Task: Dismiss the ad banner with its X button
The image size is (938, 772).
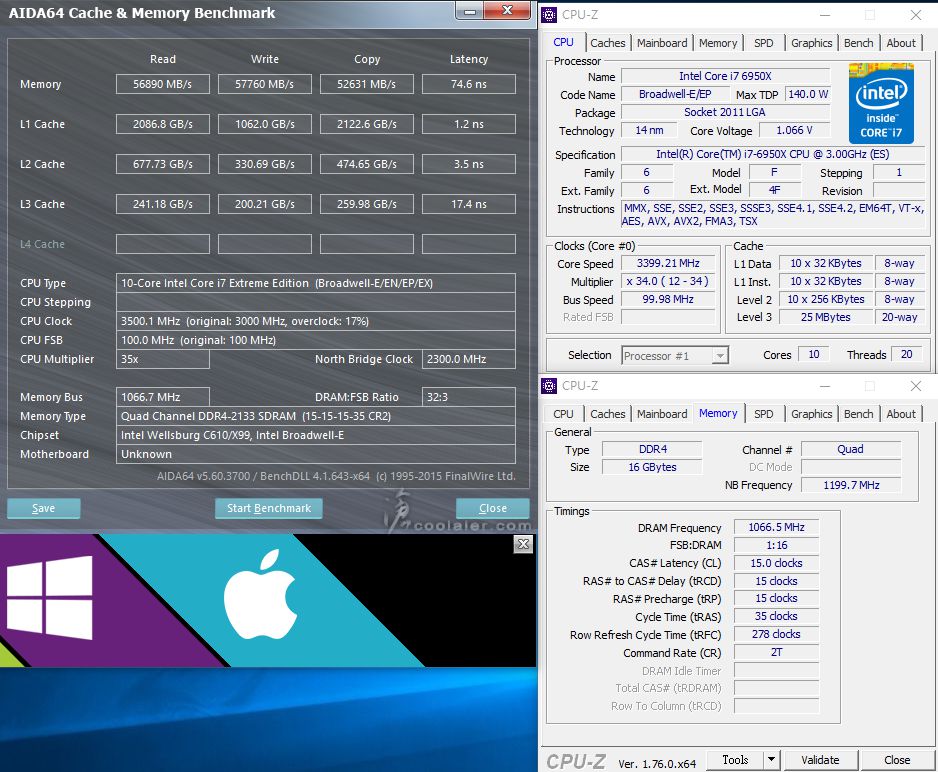Action: point(523,544)
